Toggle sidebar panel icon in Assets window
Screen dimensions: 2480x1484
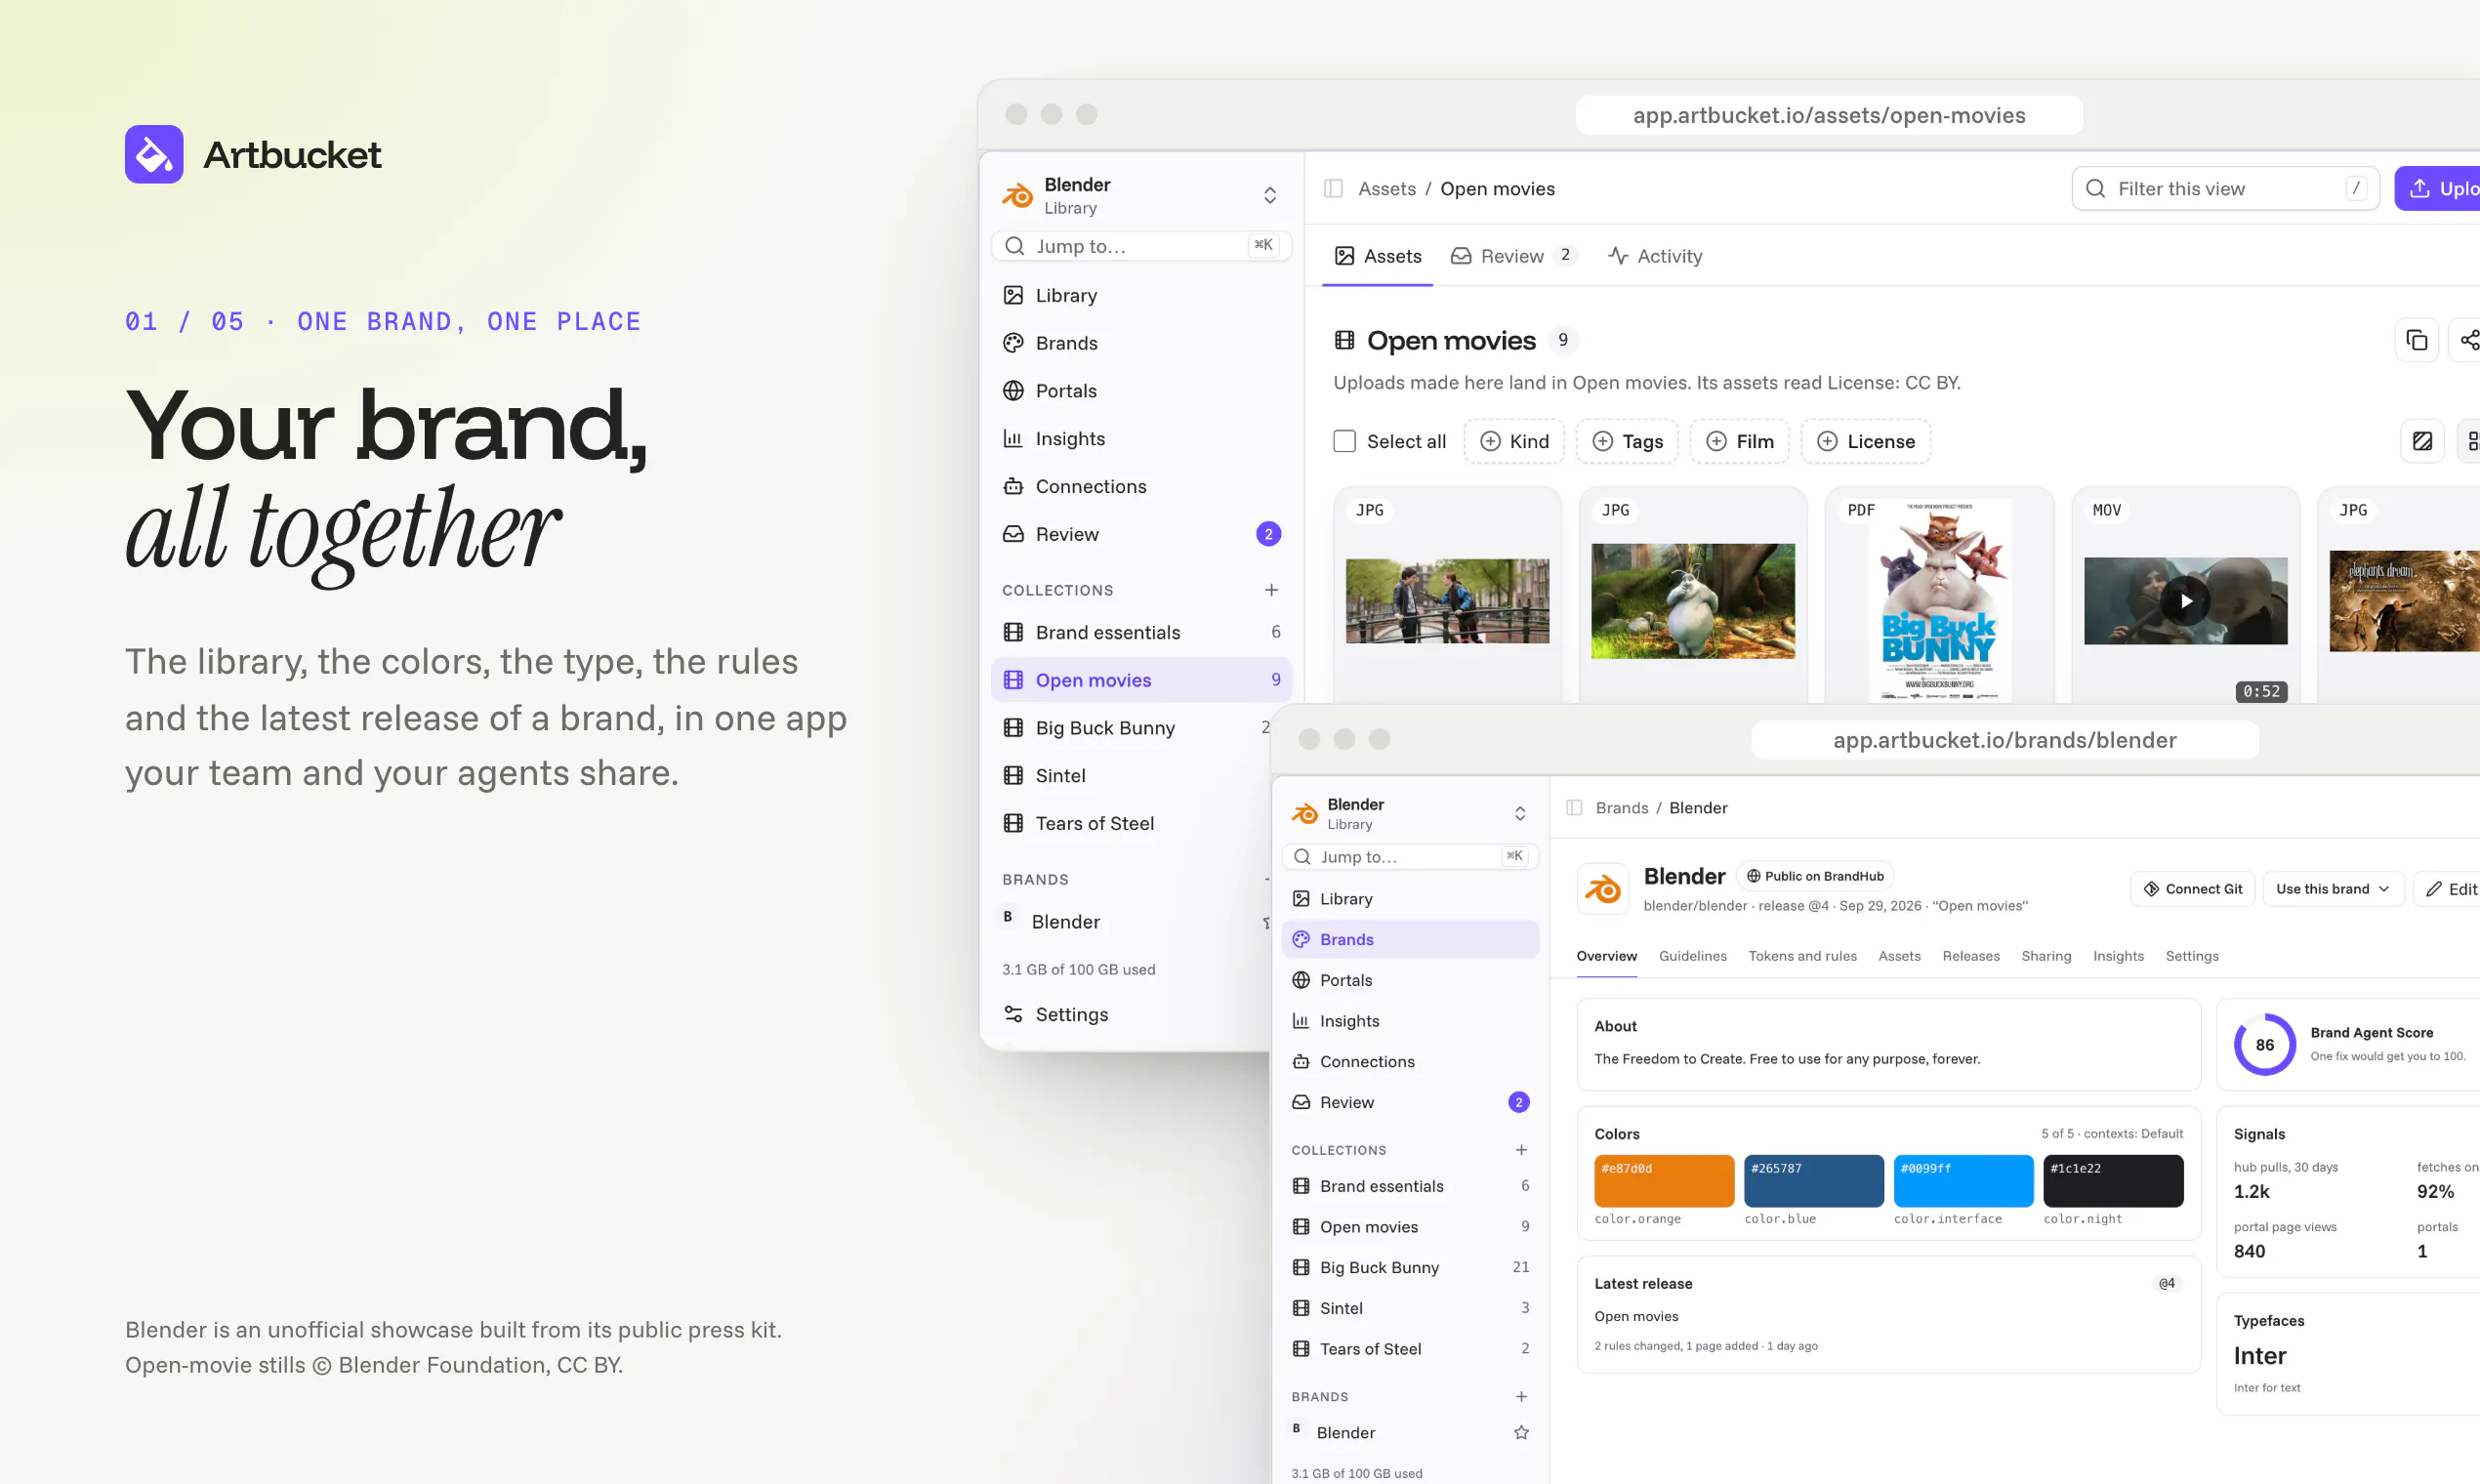[1333, 188]
